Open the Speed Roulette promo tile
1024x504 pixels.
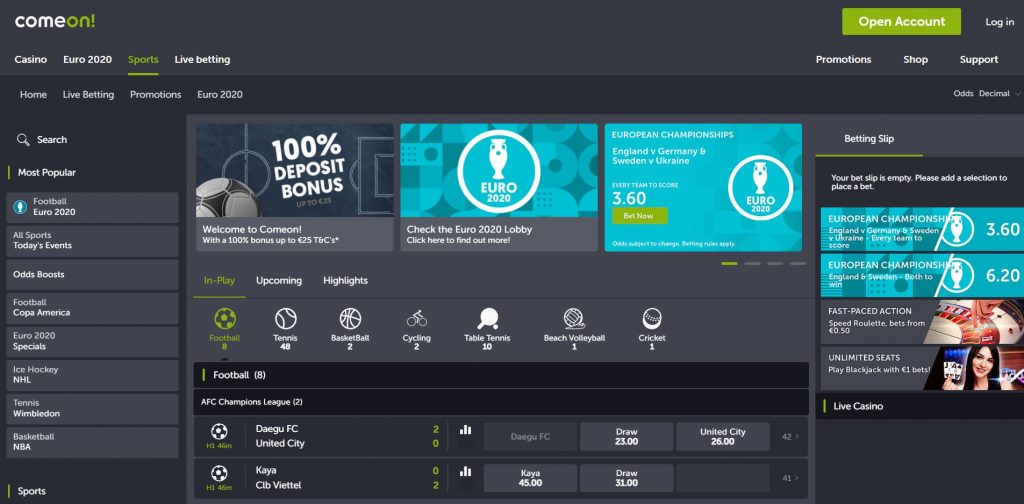point(922,322)
